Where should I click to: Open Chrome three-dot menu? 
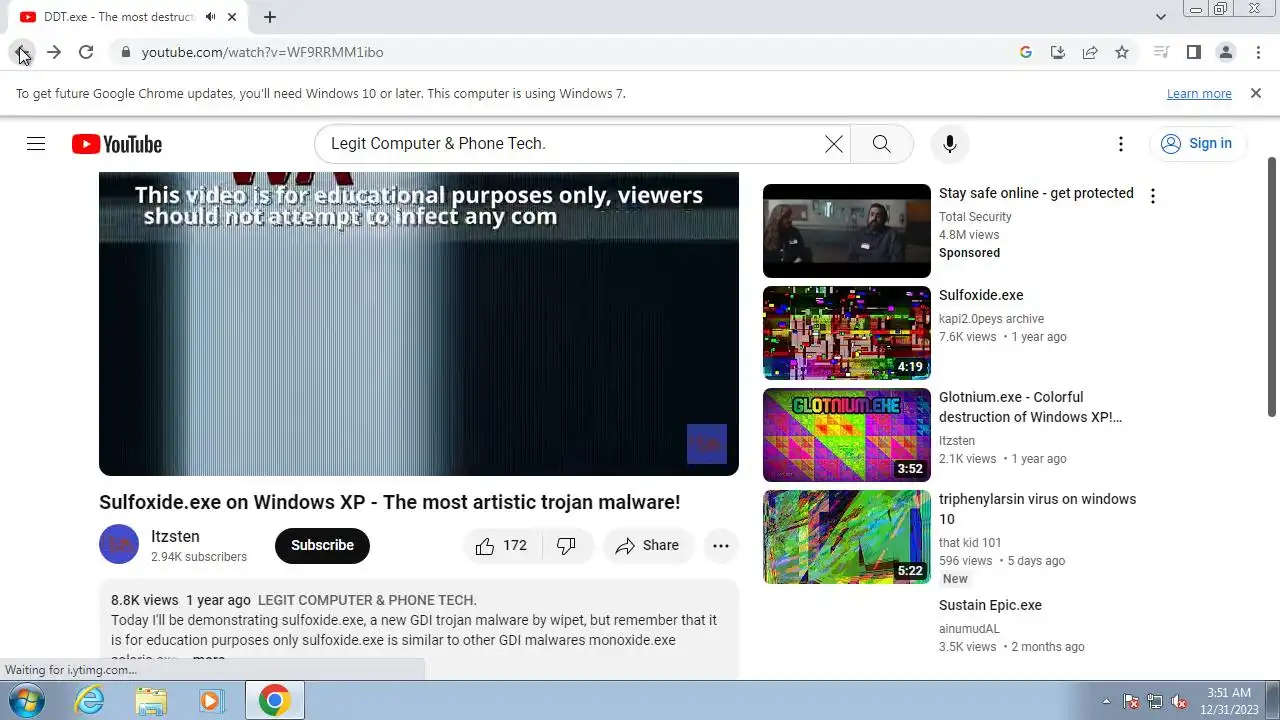pos(1258,52)
